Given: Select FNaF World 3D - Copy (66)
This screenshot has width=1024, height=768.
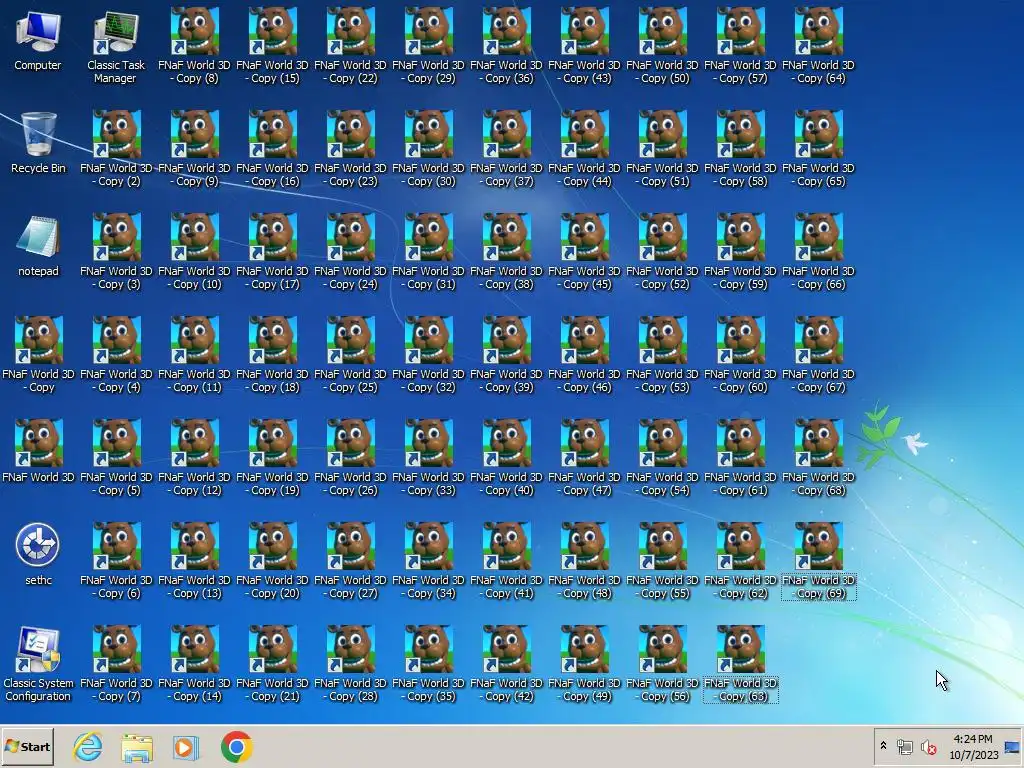Looking at the screenshot, I should coord(818,251).
